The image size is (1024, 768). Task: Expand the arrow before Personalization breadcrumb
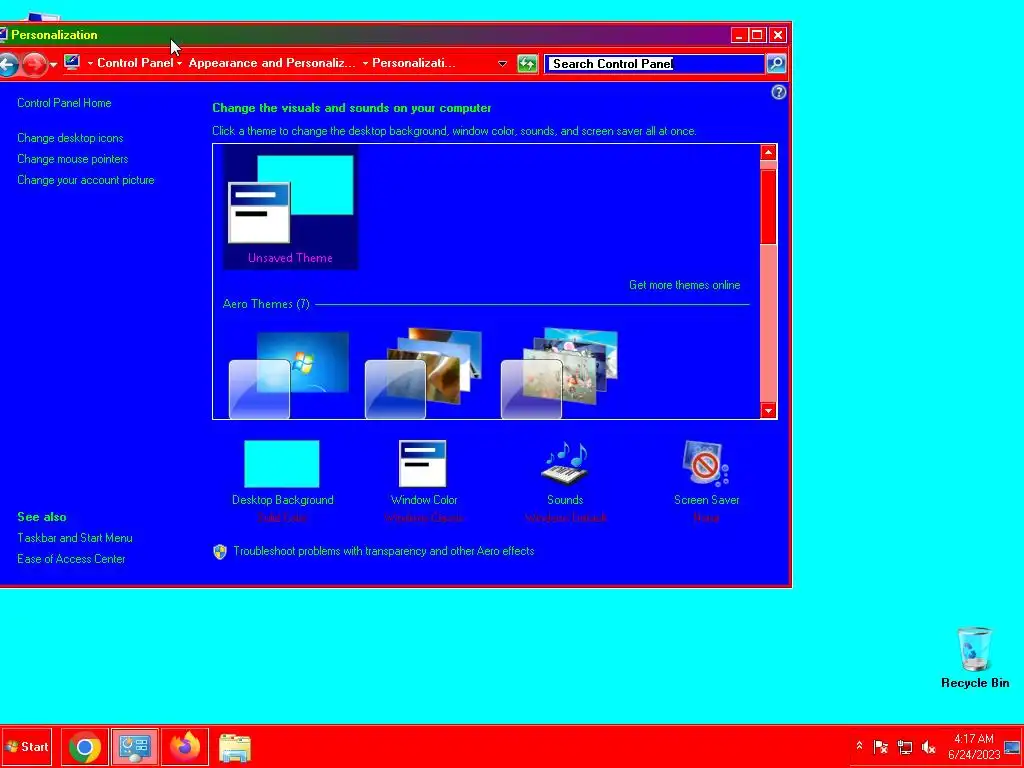coord(365,63)
